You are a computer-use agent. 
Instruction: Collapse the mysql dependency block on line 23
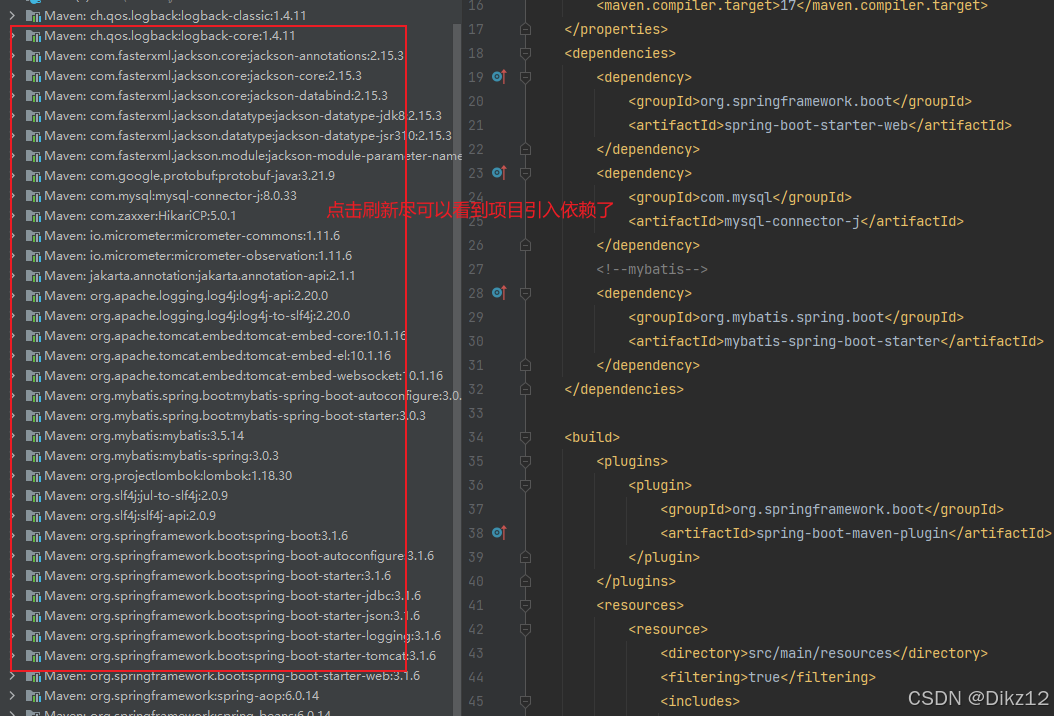[526, 173]
